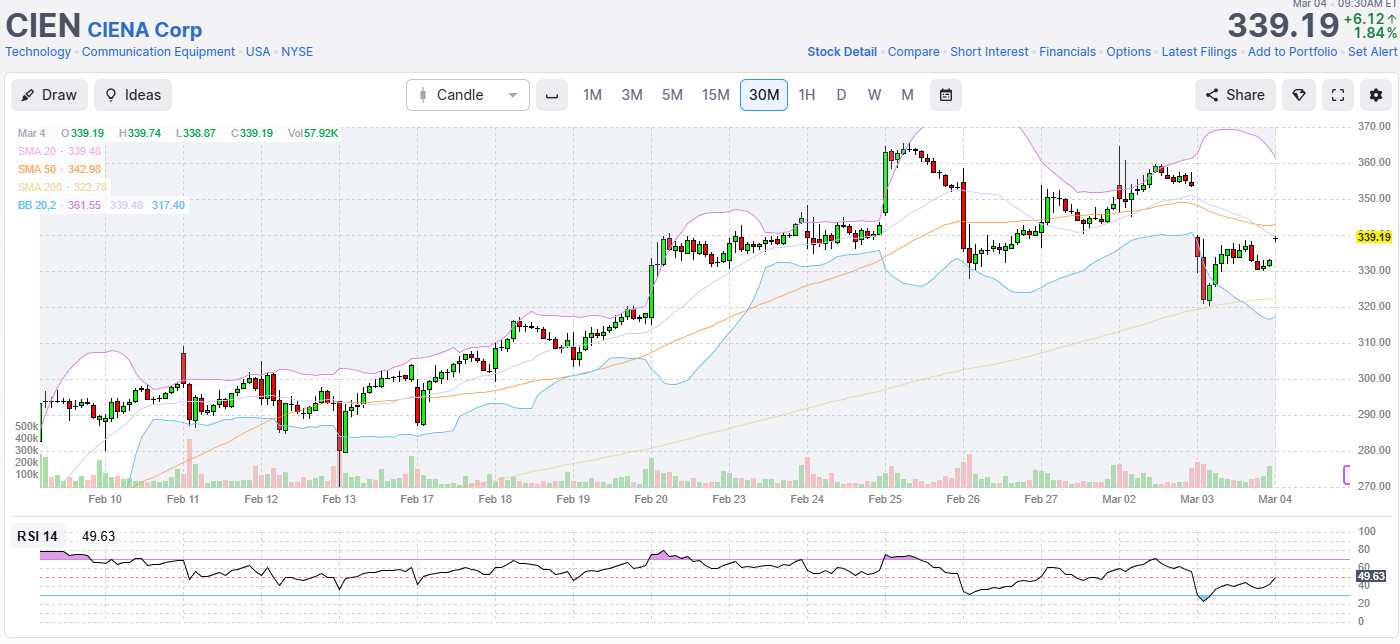The width and height of the screenshot is (1400, 644).
Task: Click the purple marker on the volume axis
Action: [1346, 473]
